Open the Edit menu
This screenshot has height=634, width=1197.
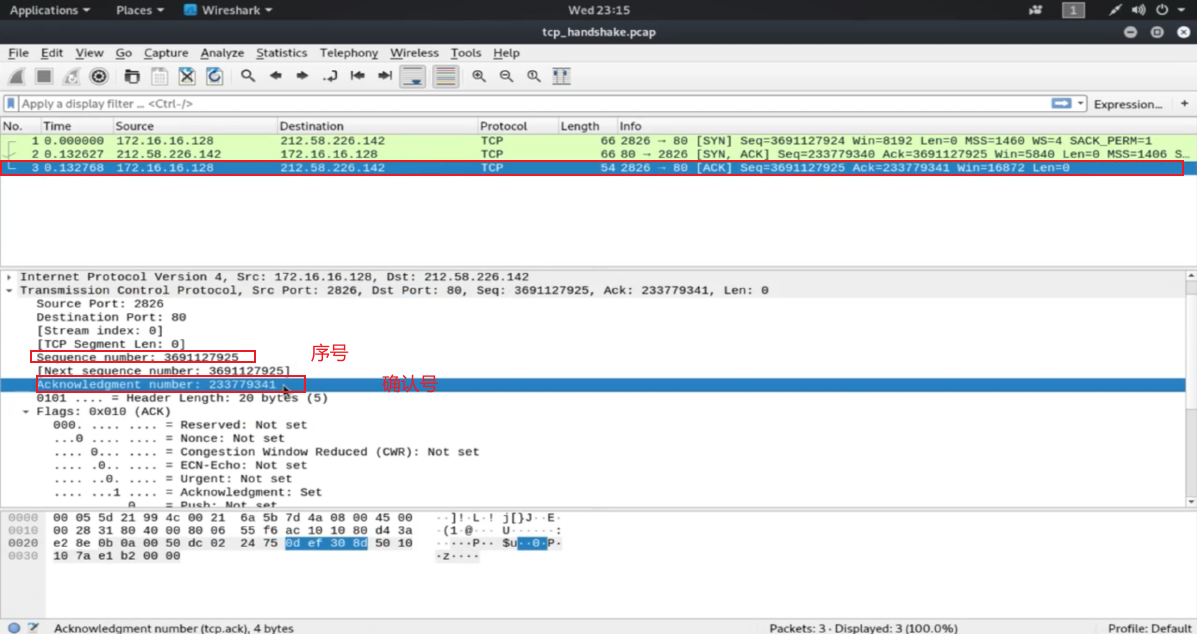52,53
